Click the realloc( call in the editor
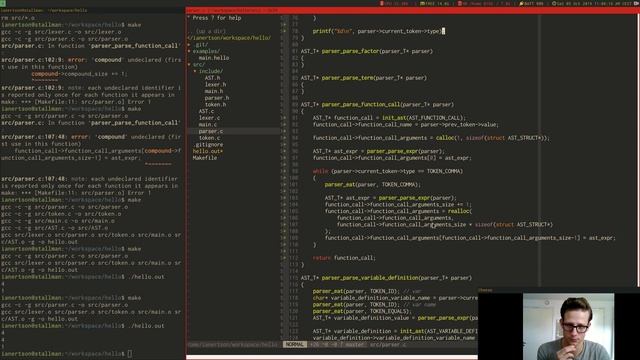The height and width of the screenshot is (360, 640). pos(460,211)
